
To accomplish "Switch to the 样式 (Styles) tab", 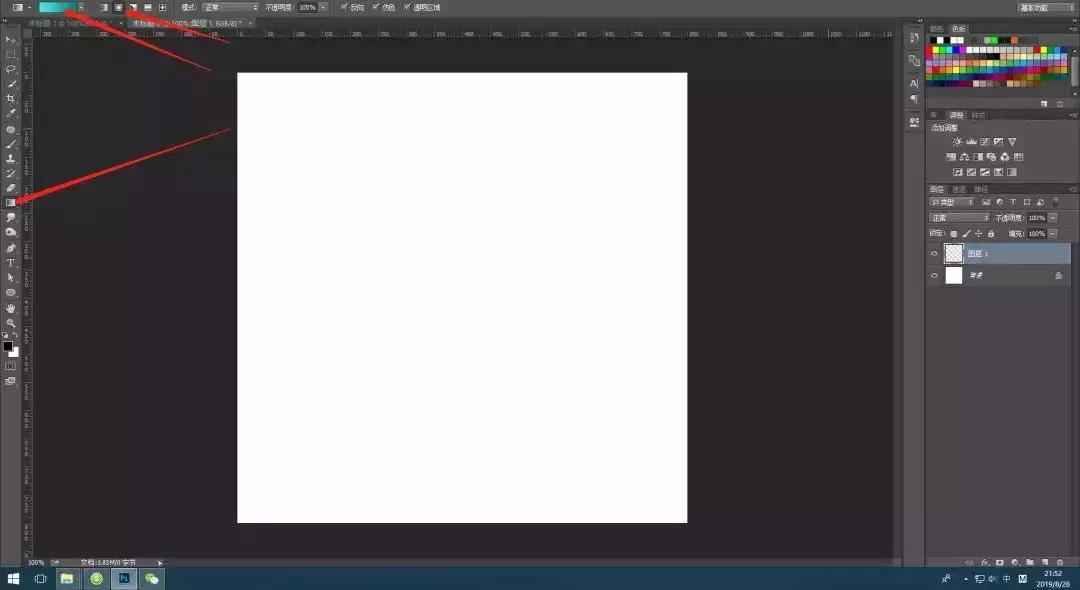I will [x=980, y=115].
